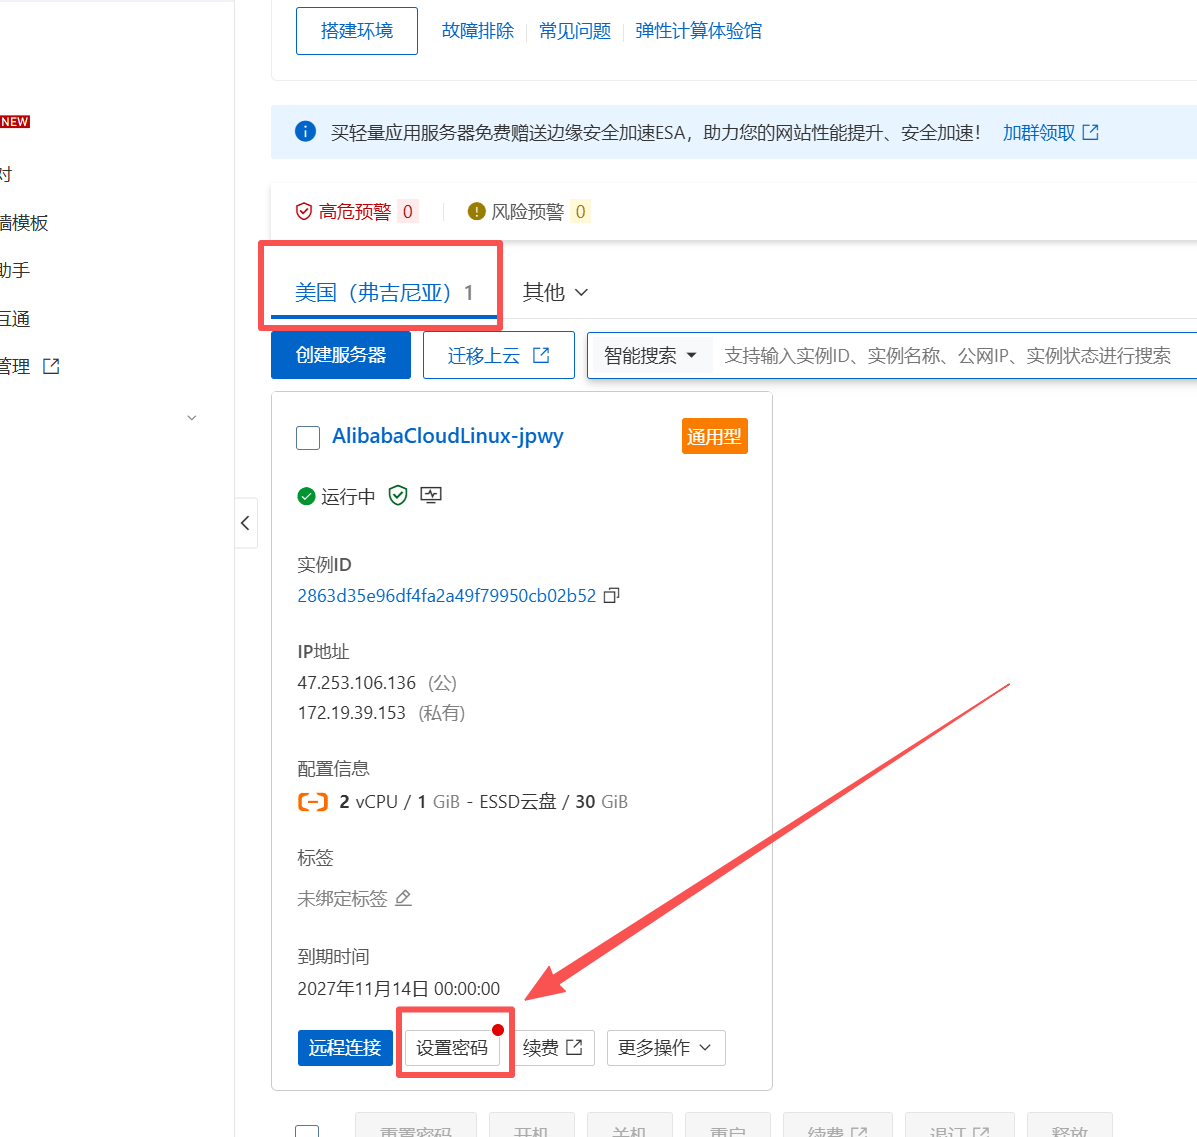Expand the sidebar chevron section
Viewport: 1197px width, 1137px height.
pos(192,418)
